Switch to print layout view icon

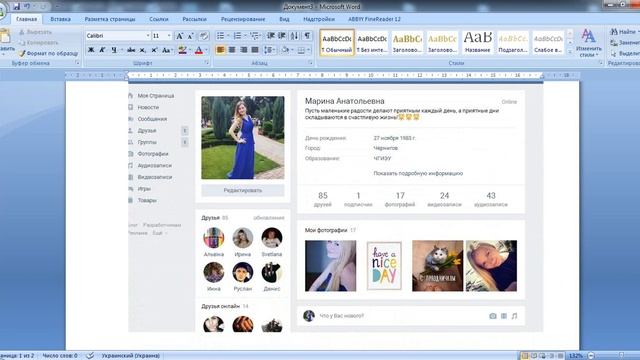click(x=524, y=356)
